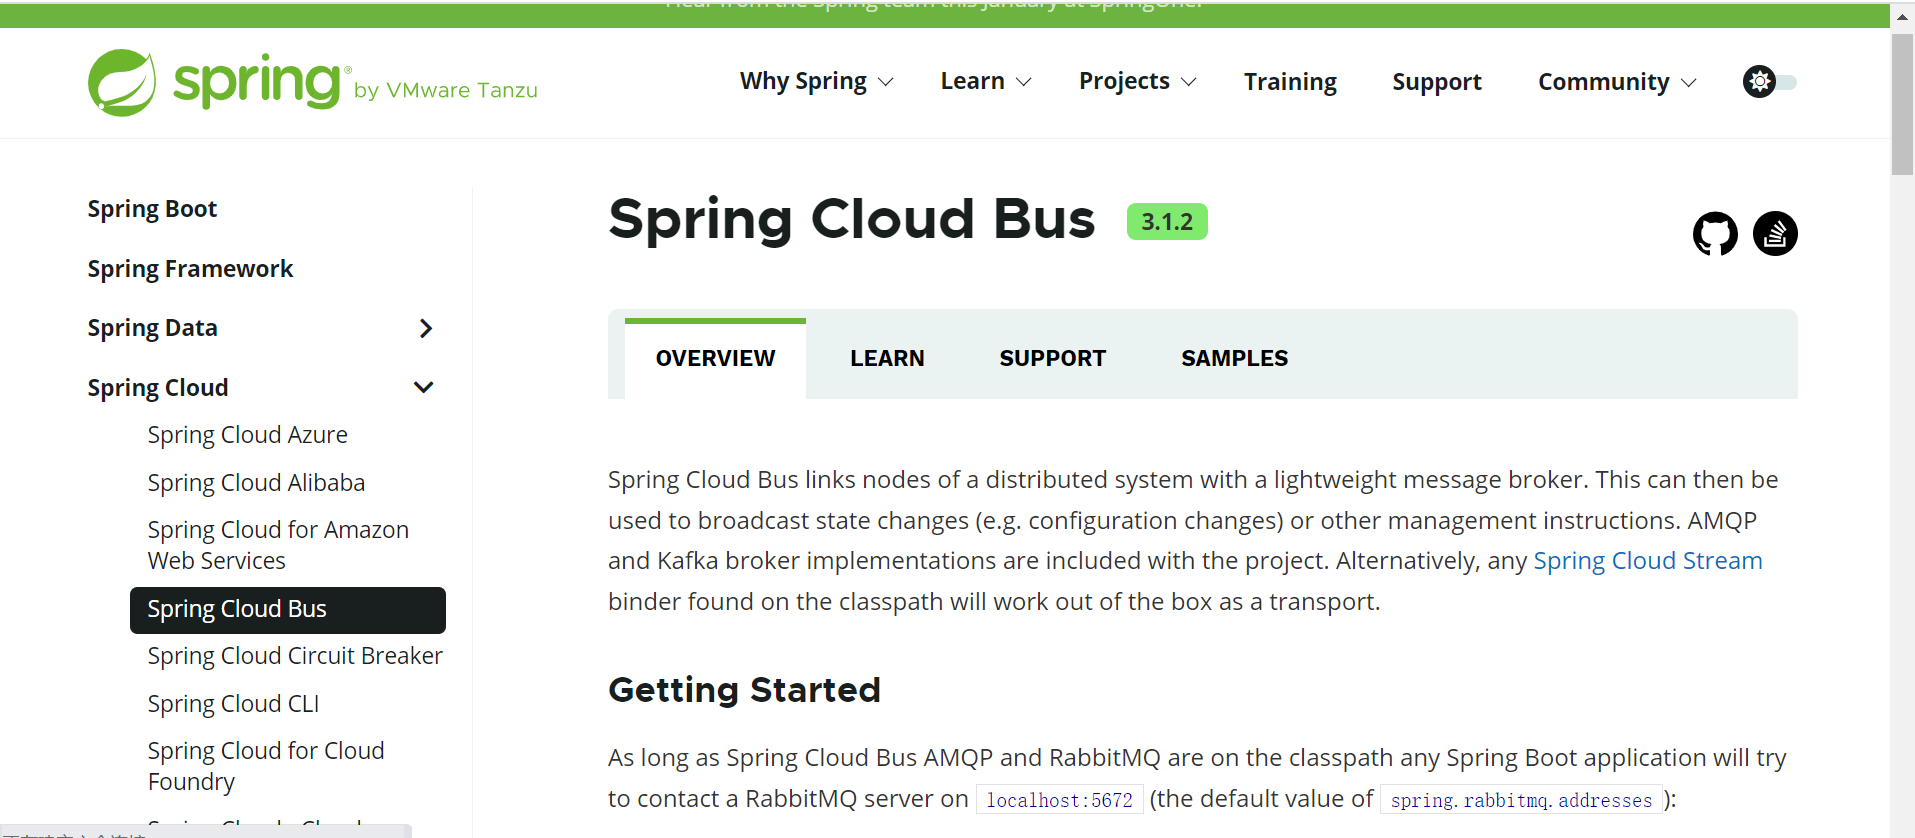Switch to the SAMPLES tab
This screenshot has width=1915, height=838.
pyautogui.click(x=1234, y=358)
